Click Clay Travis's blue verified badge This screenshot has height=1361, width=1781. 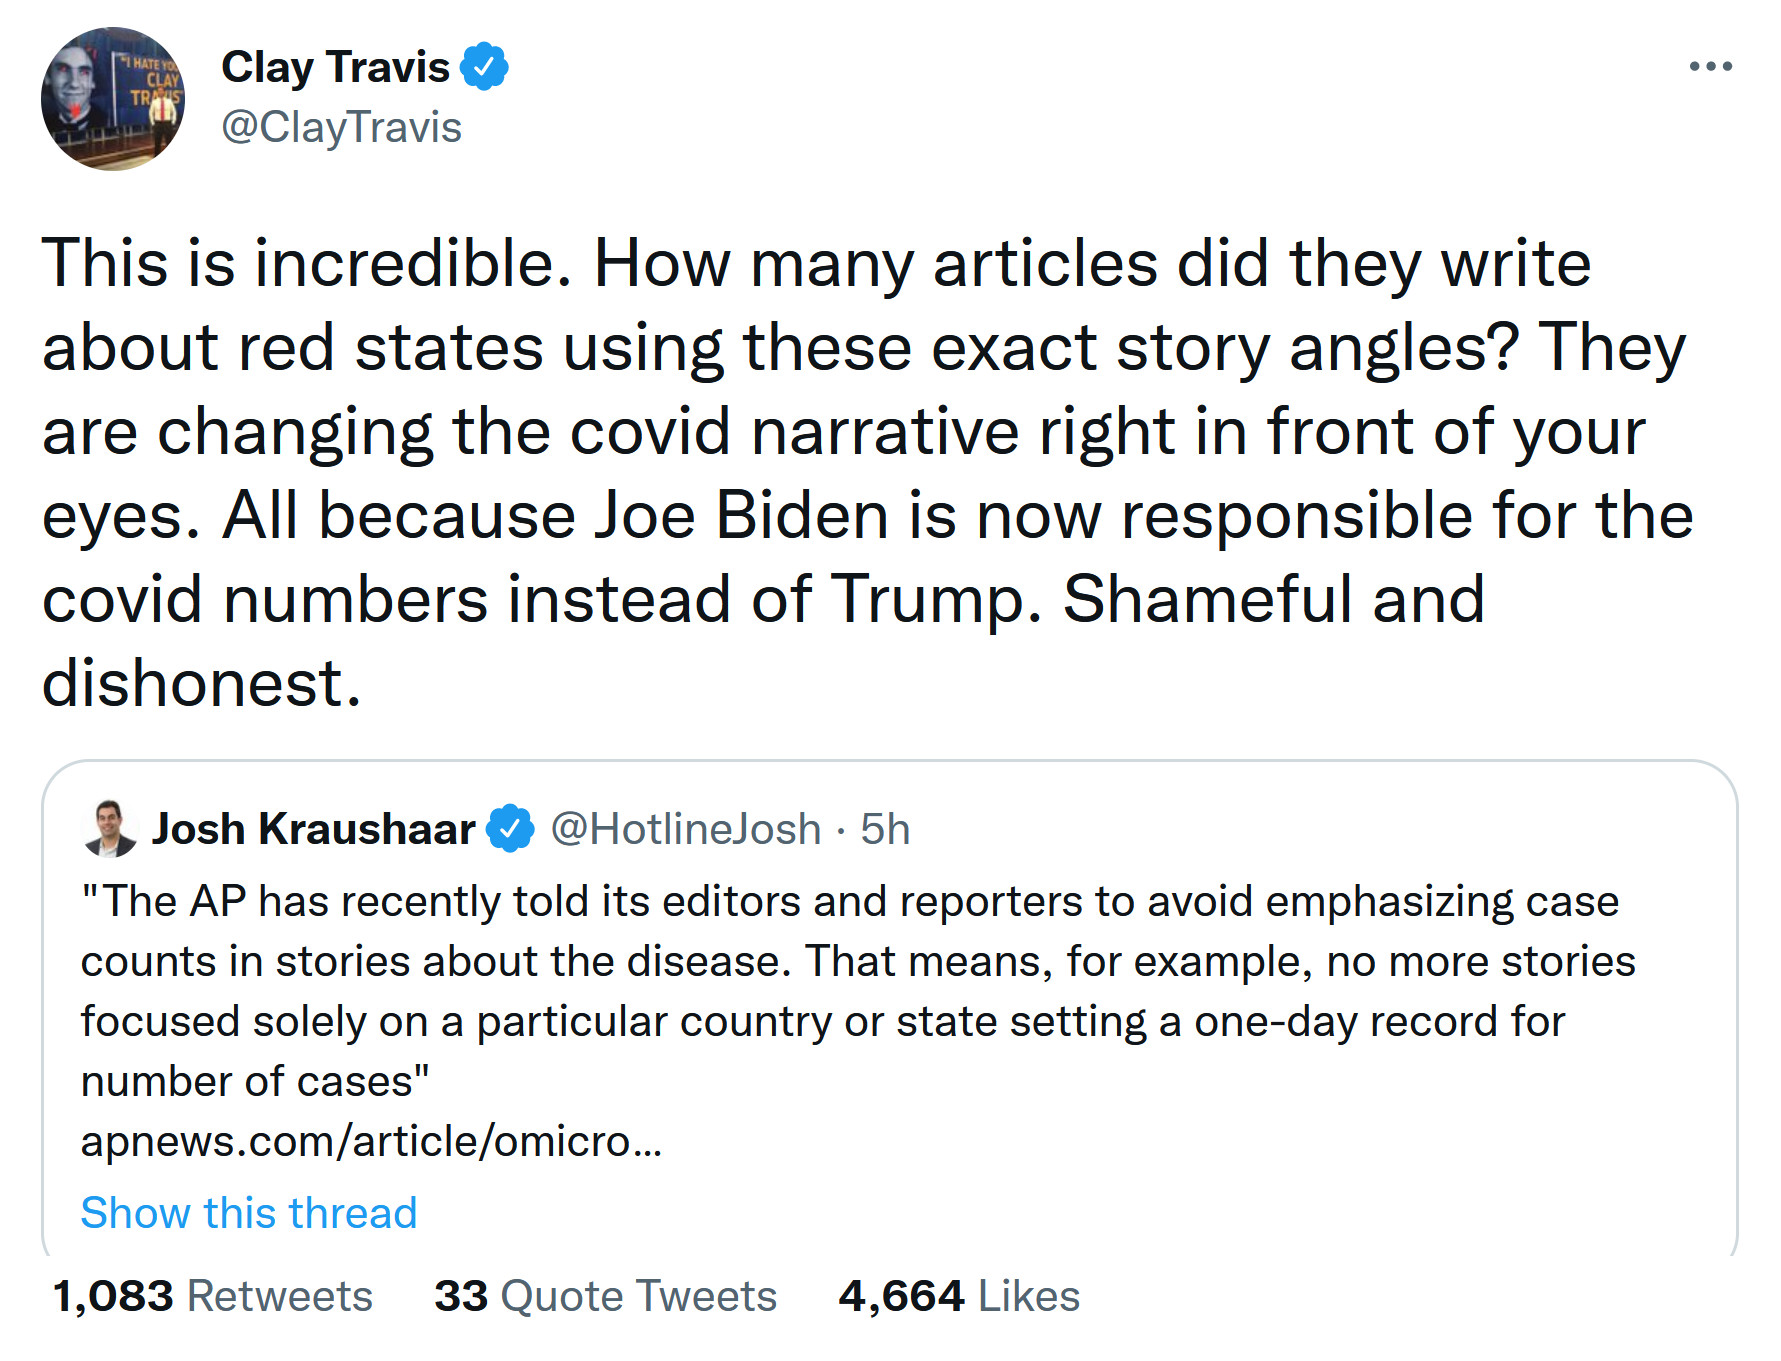485,67
